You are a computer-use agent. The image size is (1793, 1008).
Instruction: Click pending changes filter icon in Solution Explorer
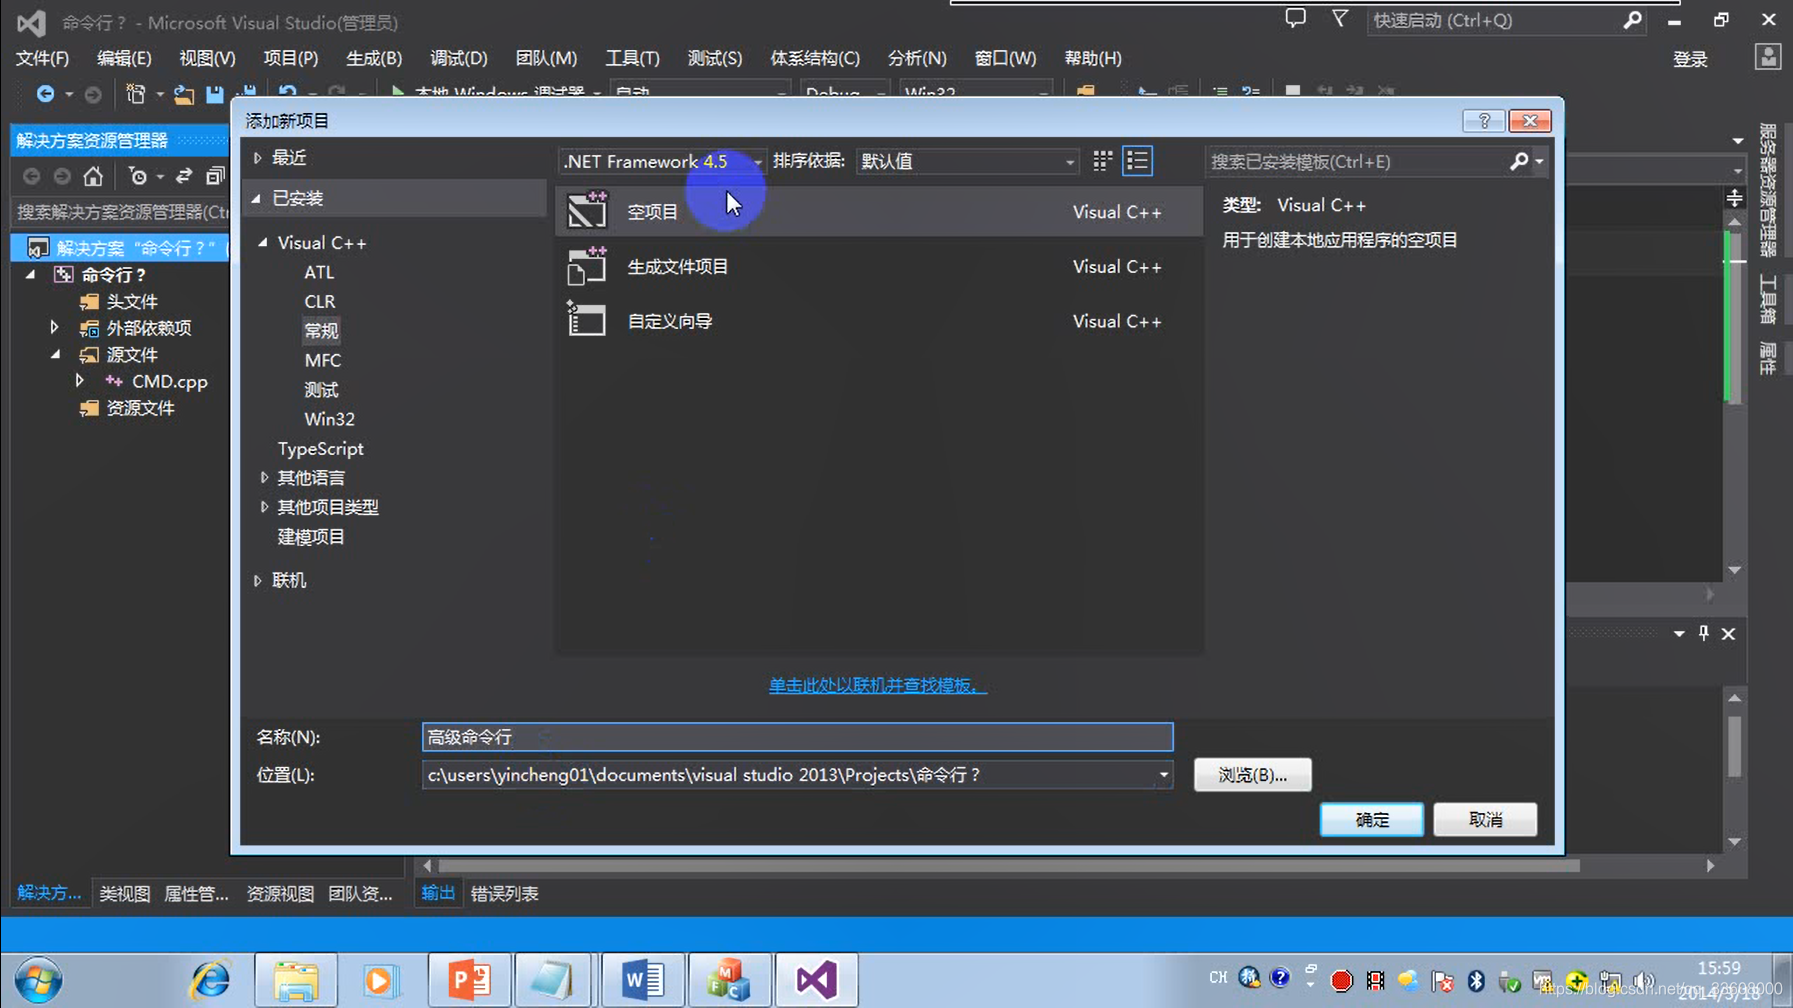138,177
